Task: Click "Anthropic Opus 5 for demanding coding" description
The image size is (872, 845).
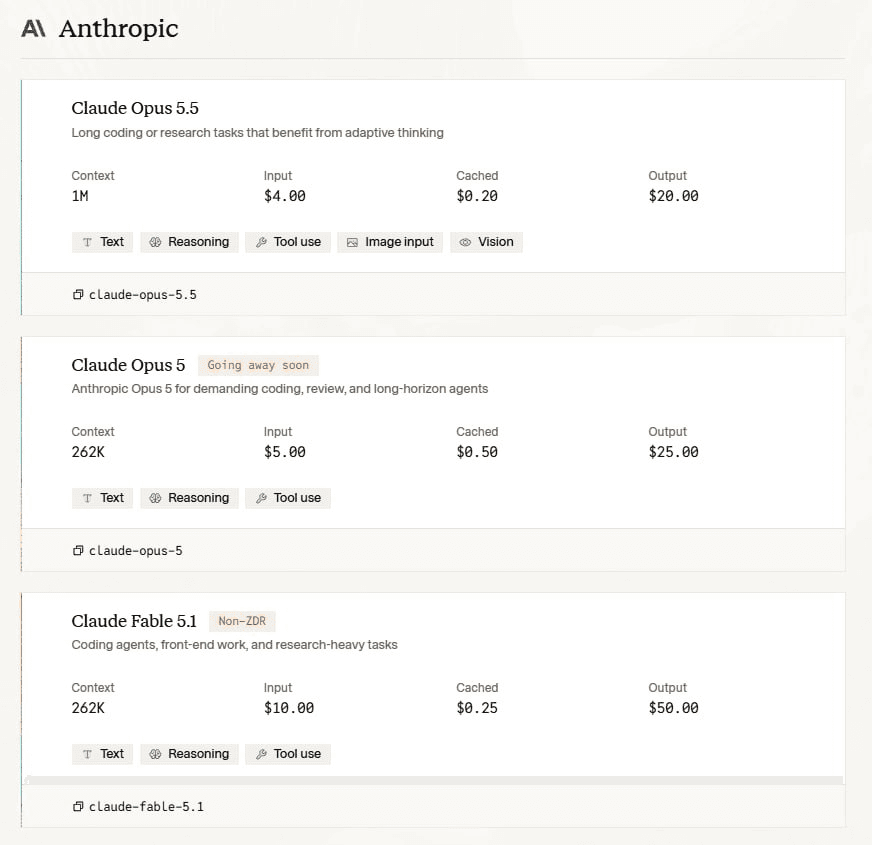Action: [x=280, y=389]
